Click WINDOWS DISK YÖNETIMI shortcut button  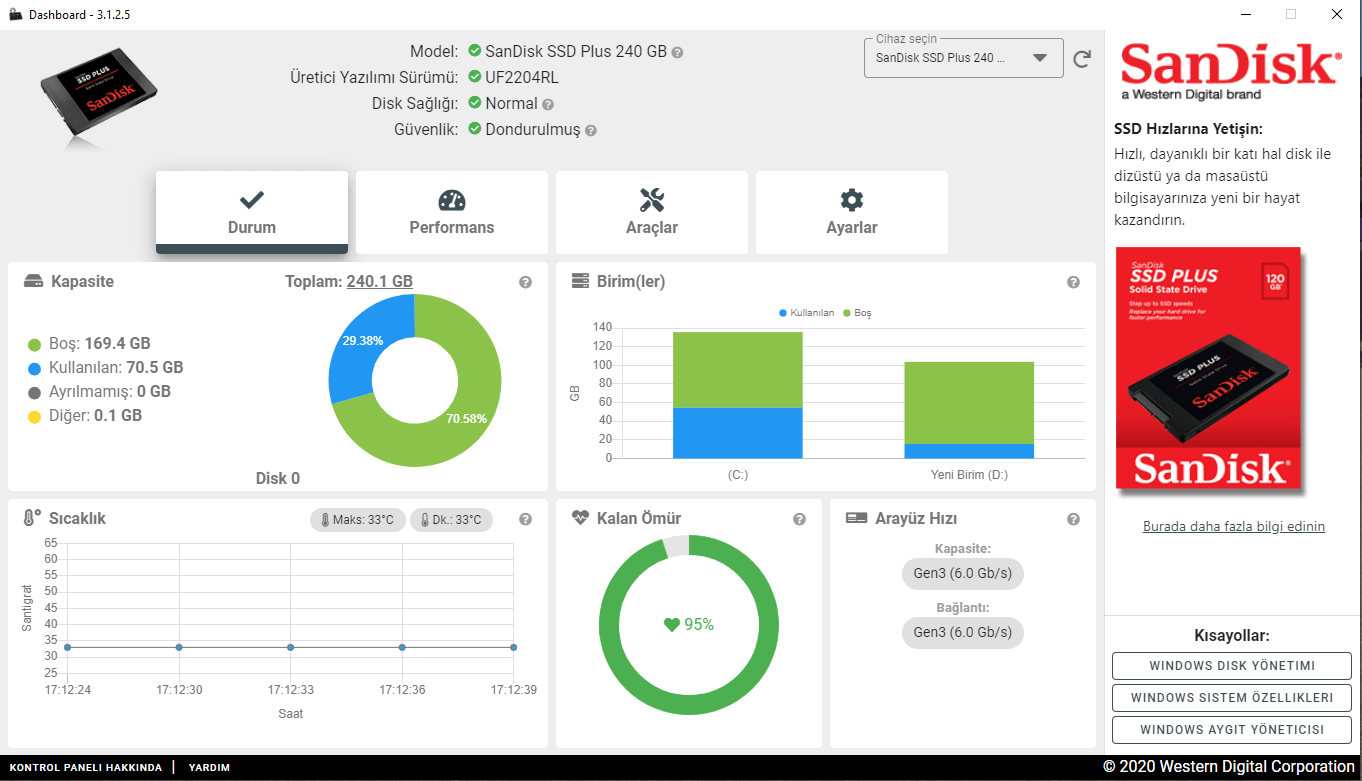pos(1232,666)
